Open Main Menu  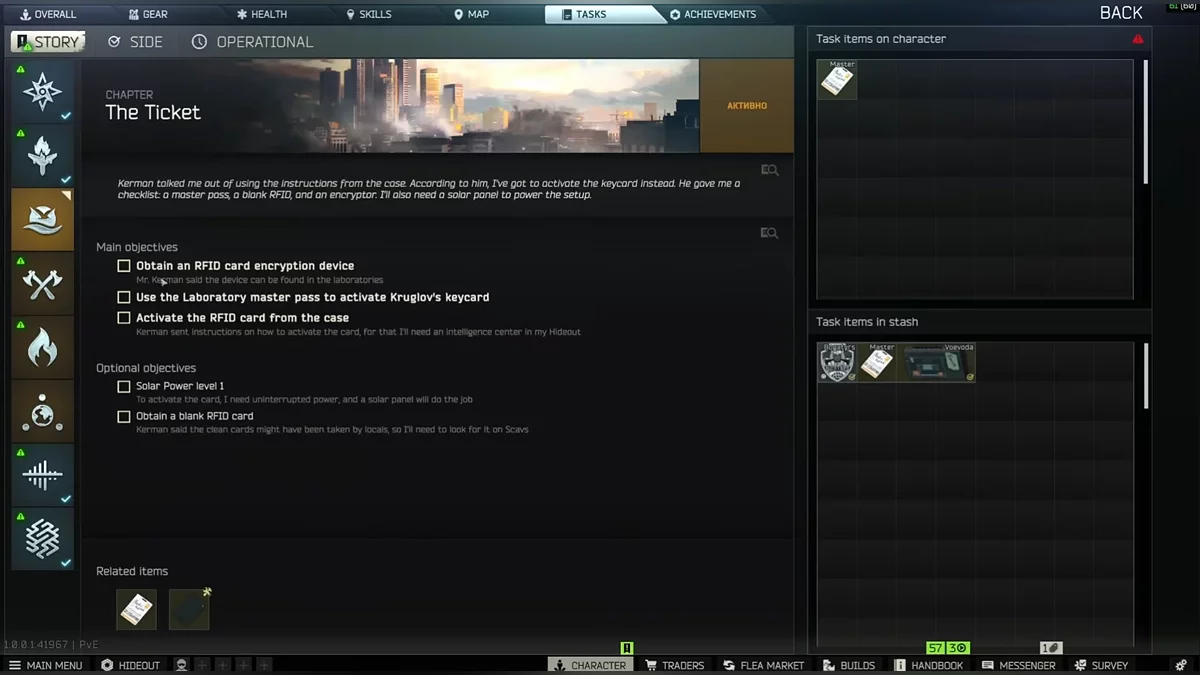click(x=46, y=665)
